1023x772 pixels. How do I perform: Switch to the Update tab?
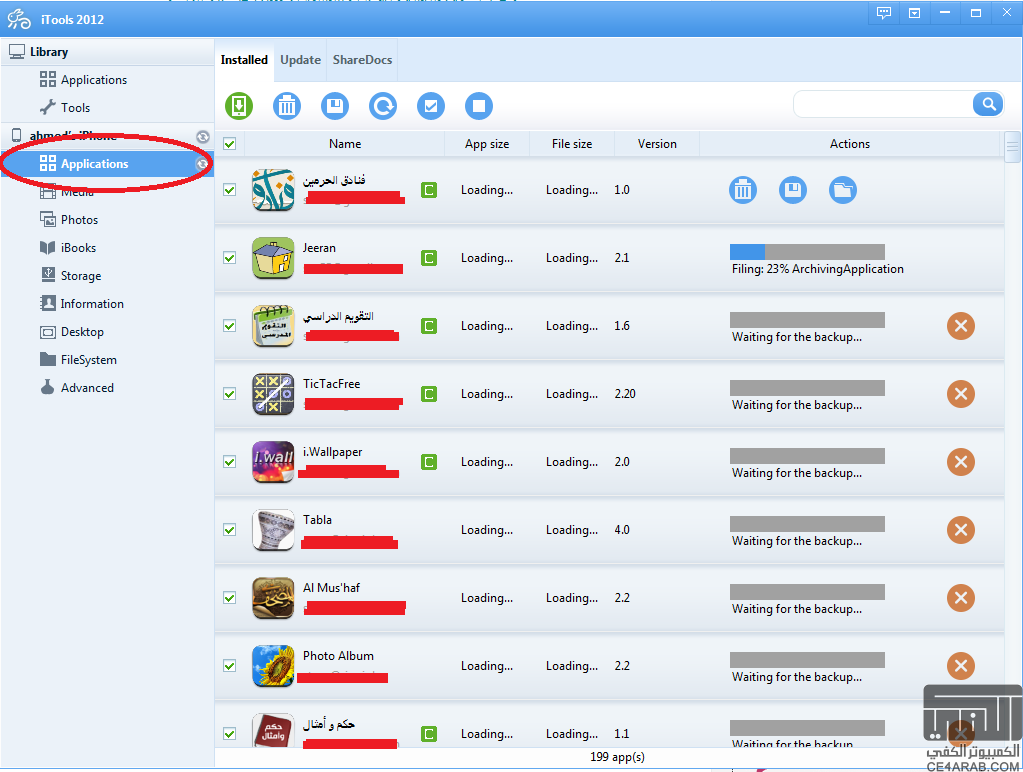click(300, 60)
